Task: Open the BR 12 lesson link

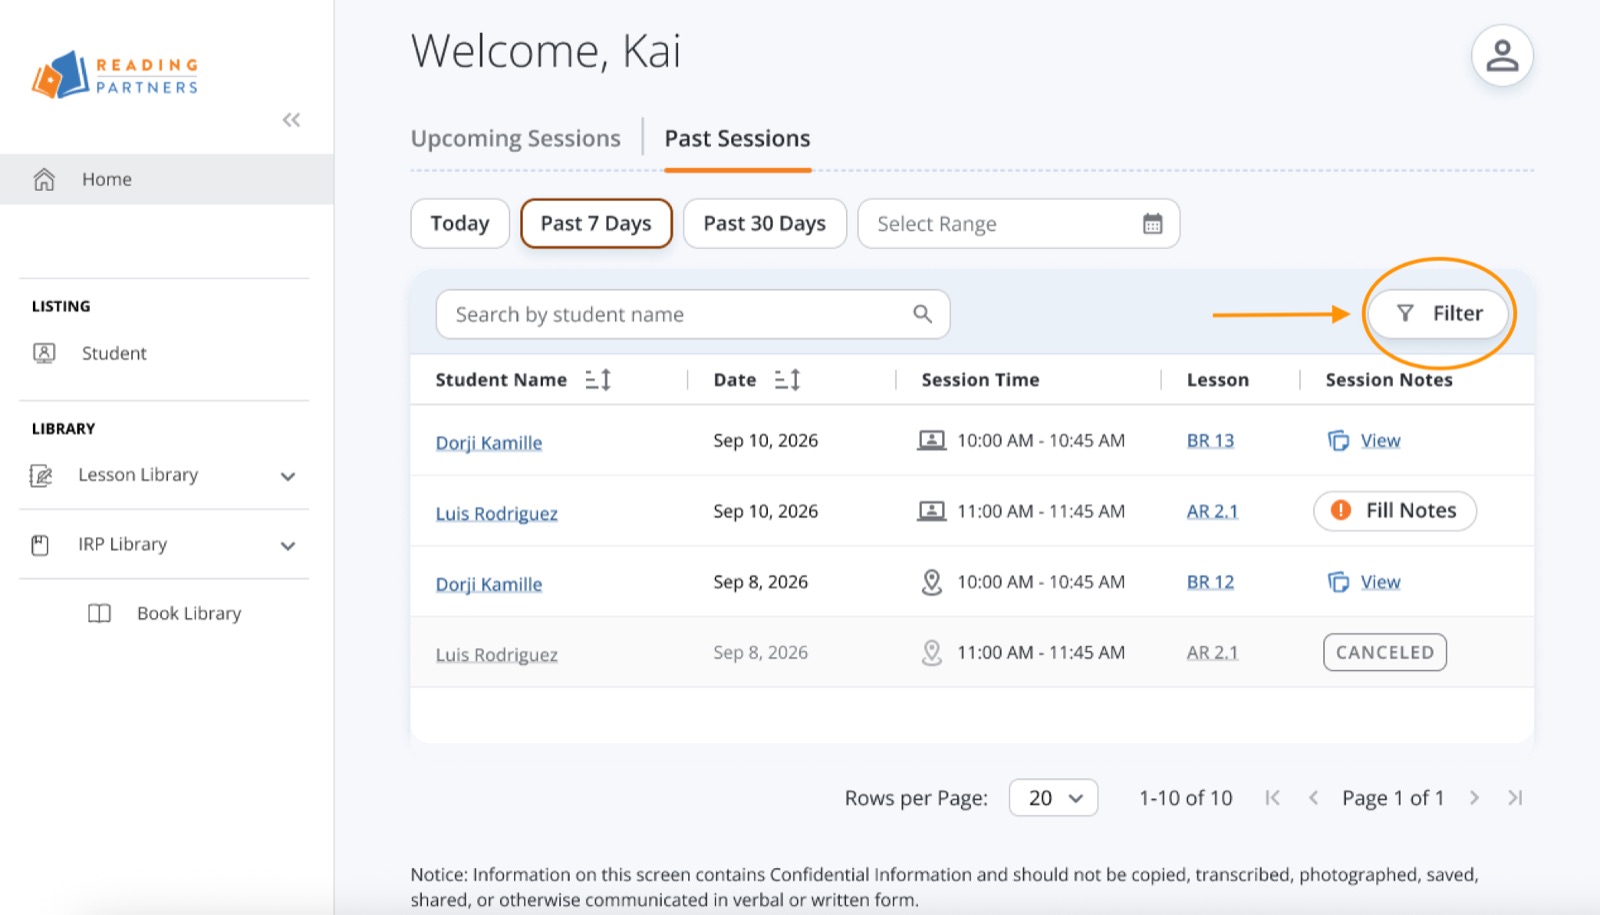Action: (x=1210, y=582)
